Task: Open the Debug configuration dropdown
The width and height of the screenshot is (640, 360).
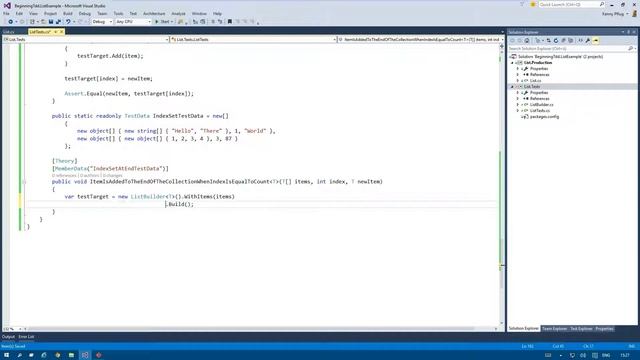Action: point(102,22)
